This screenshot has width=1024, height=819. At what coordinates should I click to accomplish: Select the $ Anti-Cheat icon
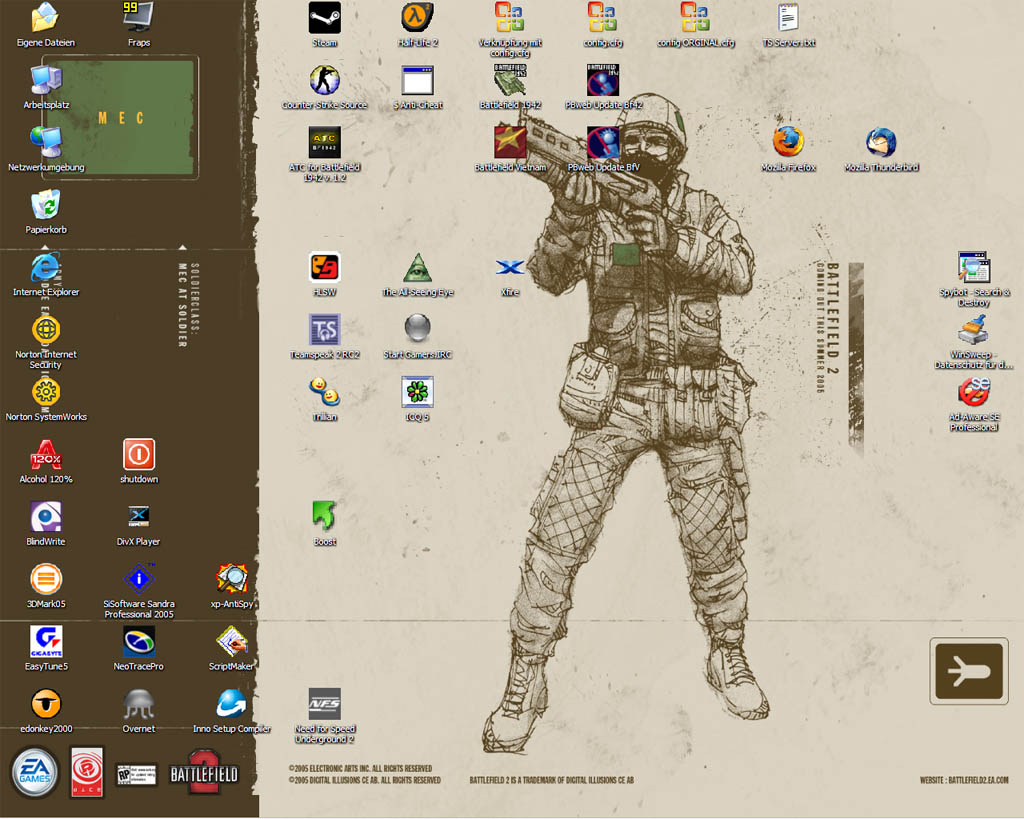[x=417, y=80]
